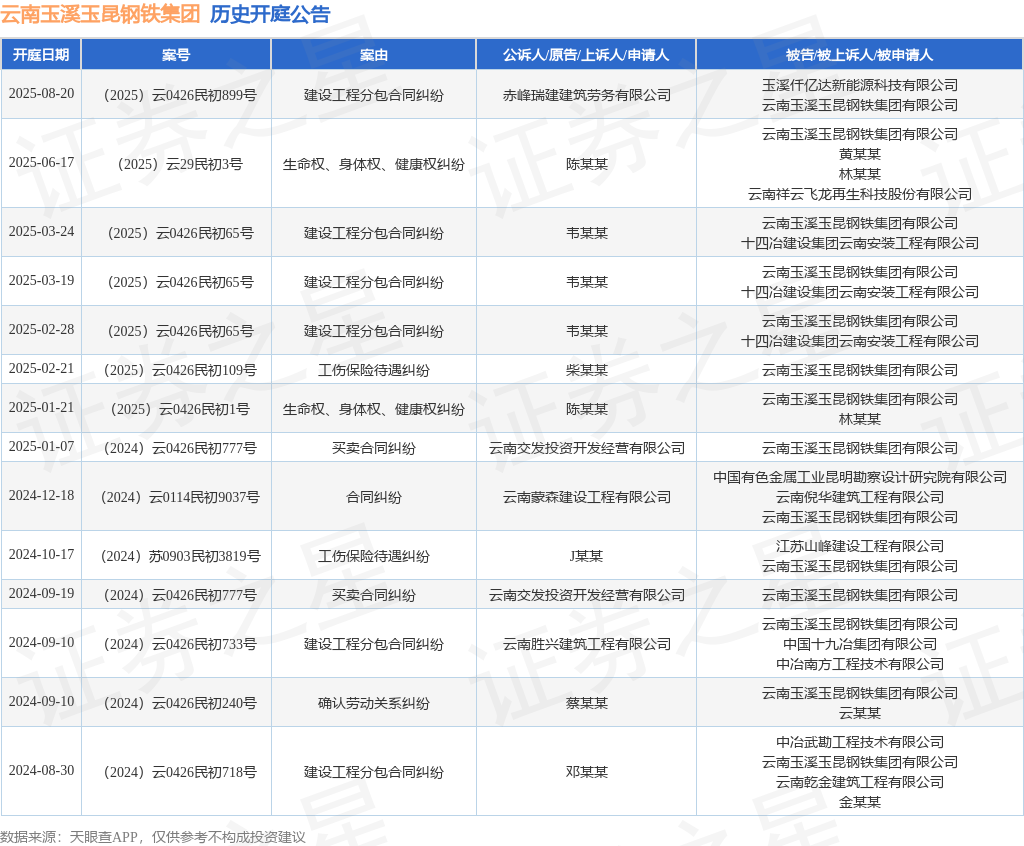The height and width of the screenshot is (846, 1024).
Task: Click plaintiff 云南胜兴建筑工程有限公司
Action: 586,644
